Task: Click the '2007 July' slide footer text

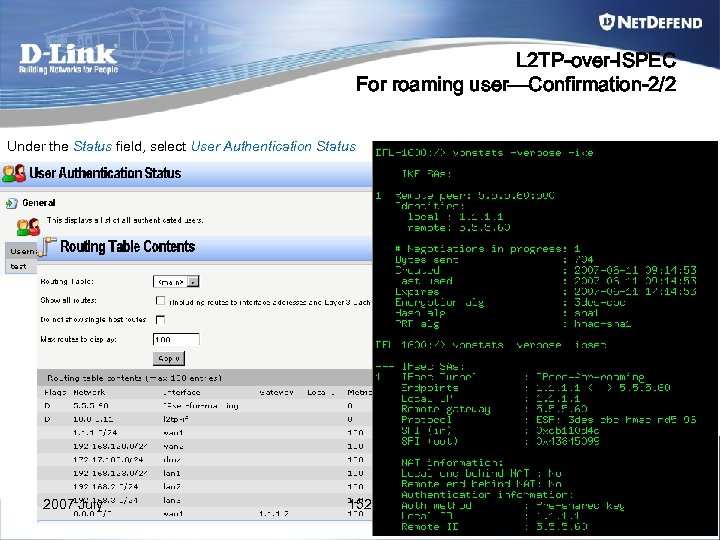Action: [x=73, y=504]
